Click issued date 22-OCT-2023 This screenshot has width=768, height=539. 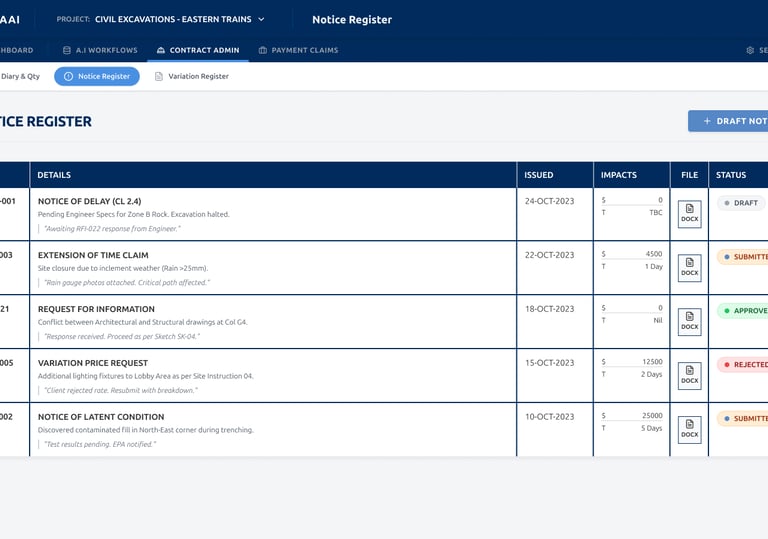click(549, 255)
